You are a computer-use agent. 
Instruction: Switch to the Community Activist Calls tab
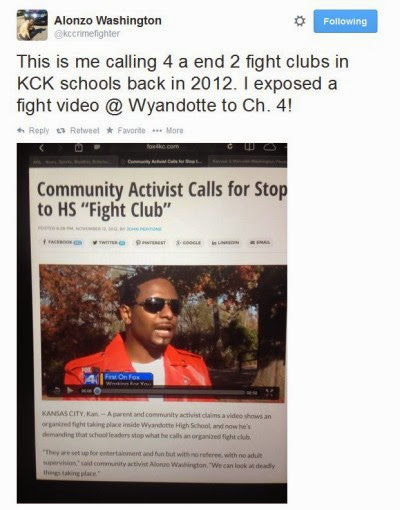[163, 162]
